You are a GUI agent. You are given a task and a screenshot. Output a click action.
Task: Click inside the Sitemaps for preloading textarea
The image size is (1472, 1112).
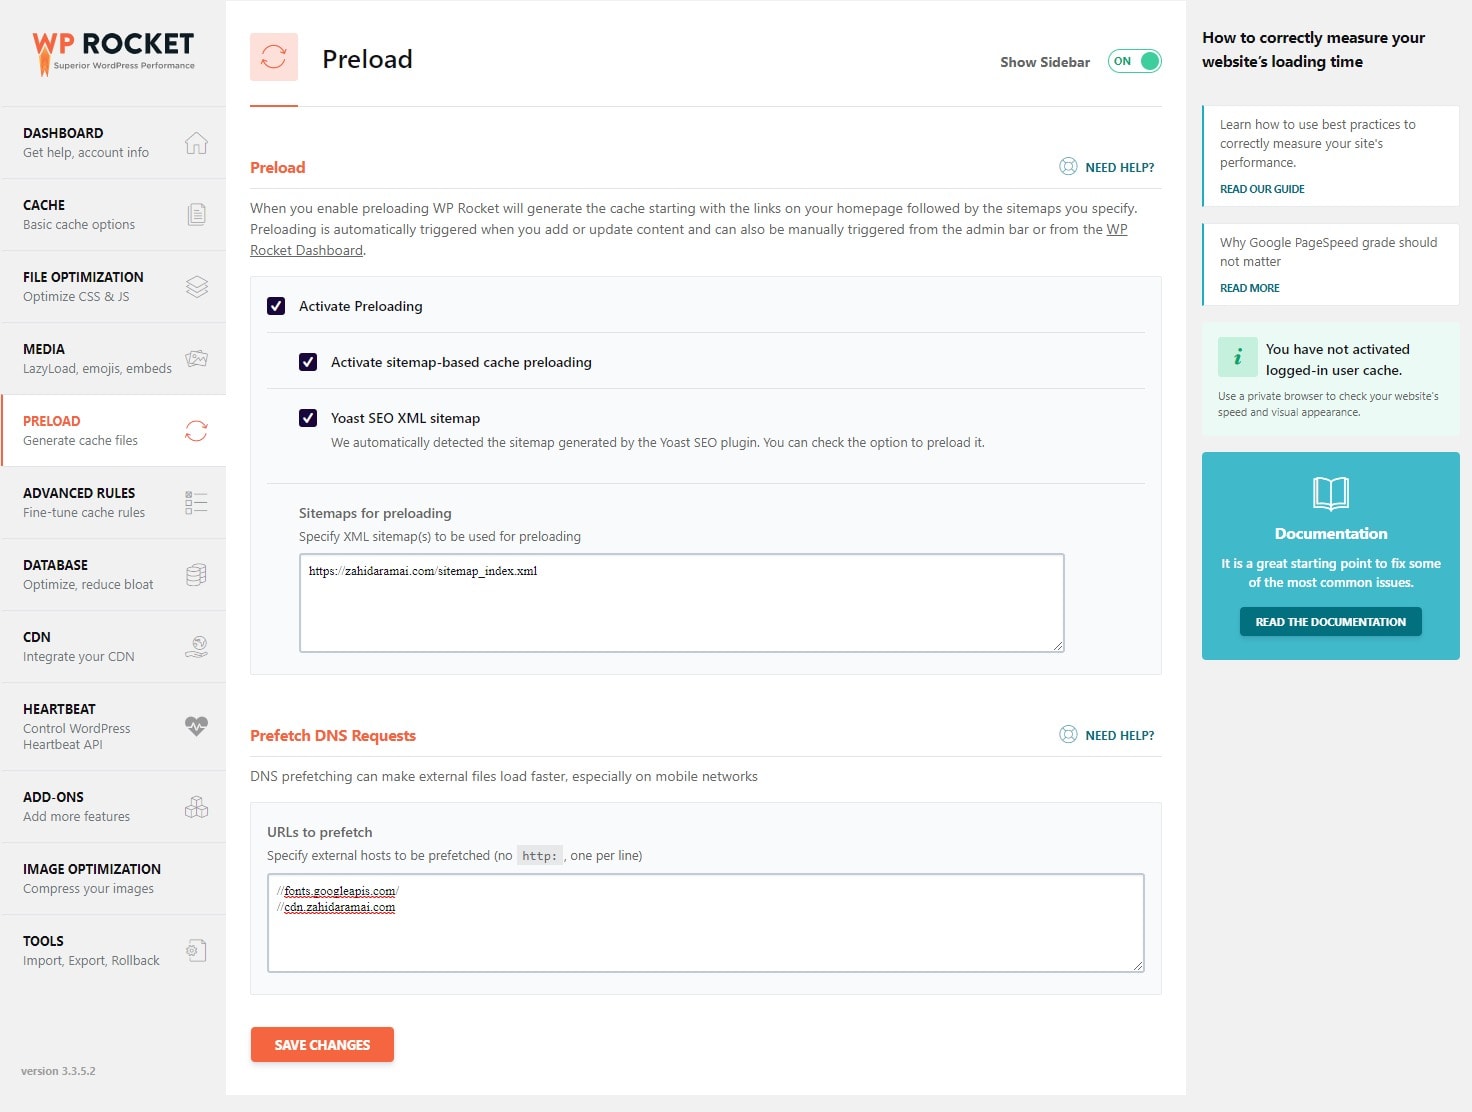(x=680, y=600)
